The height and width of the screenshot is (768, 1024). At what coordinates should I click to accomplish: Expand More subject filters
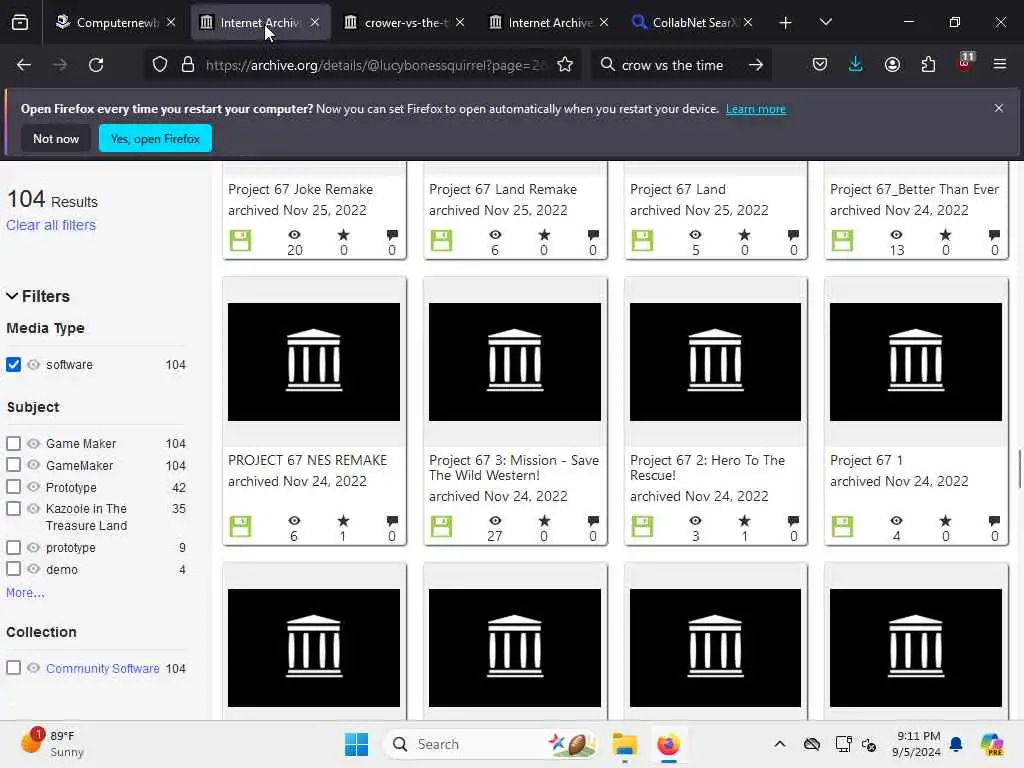click(25, 592)
